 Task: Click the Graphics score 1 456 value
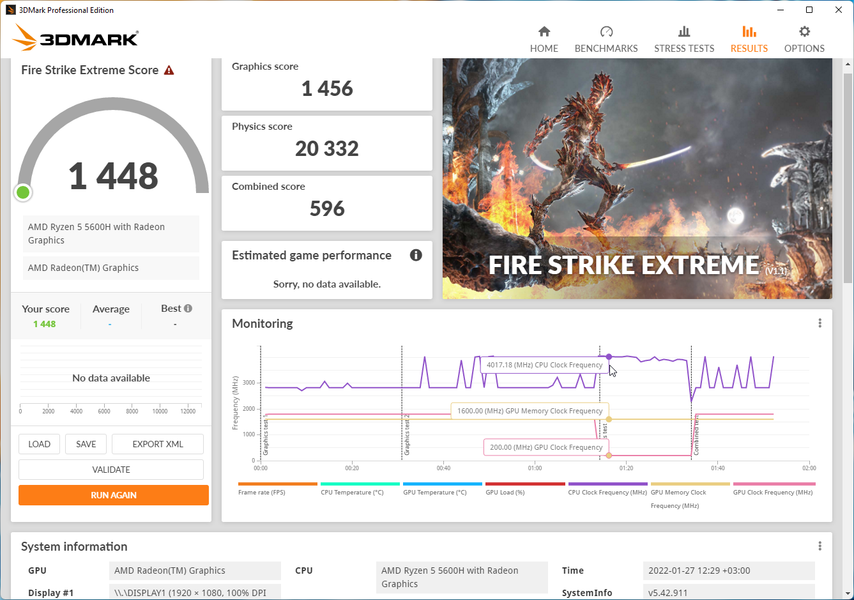[327, 88]
